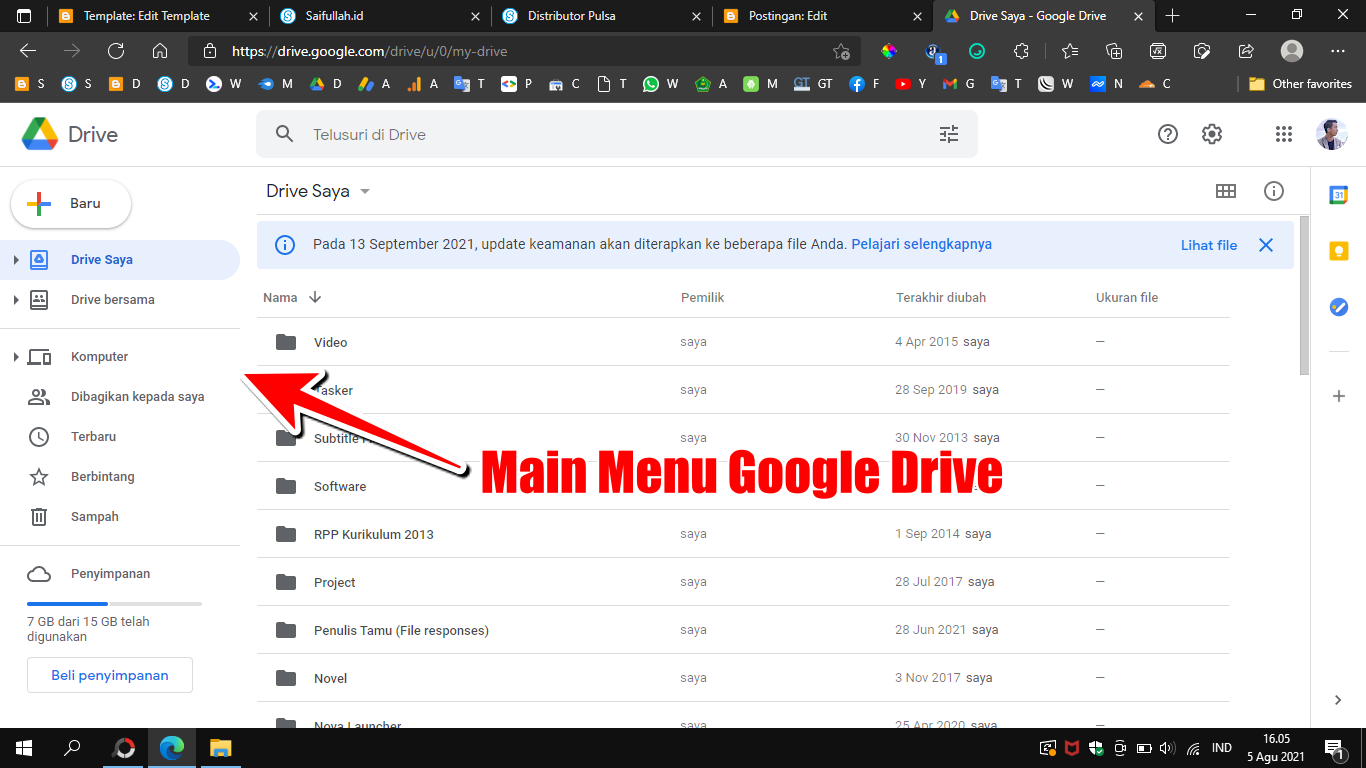1366x768 pixels.
Task: Open File Explorer from the taskbar
Action: pyautogui.click(x=220, y=748)
